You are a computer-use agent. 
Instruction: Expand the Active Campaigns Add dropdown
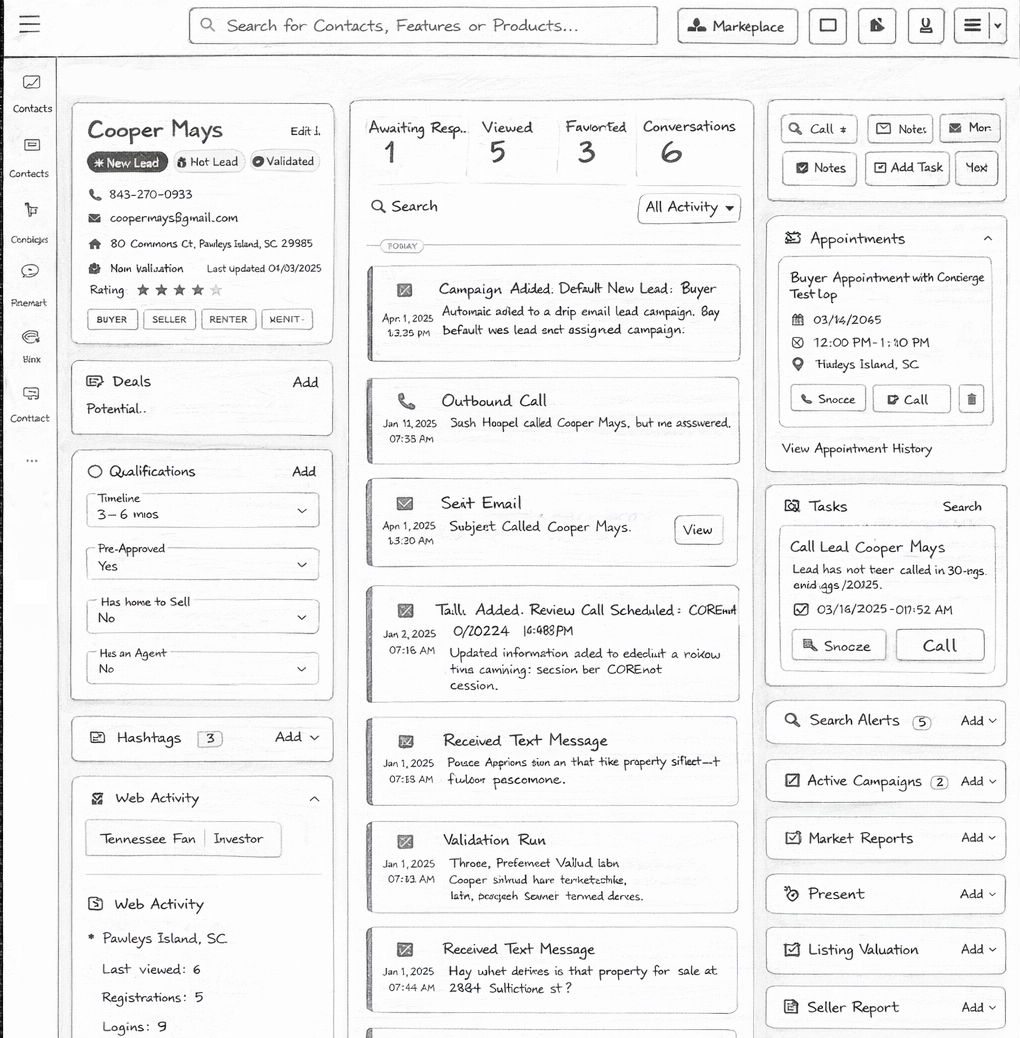click(979, 781)
